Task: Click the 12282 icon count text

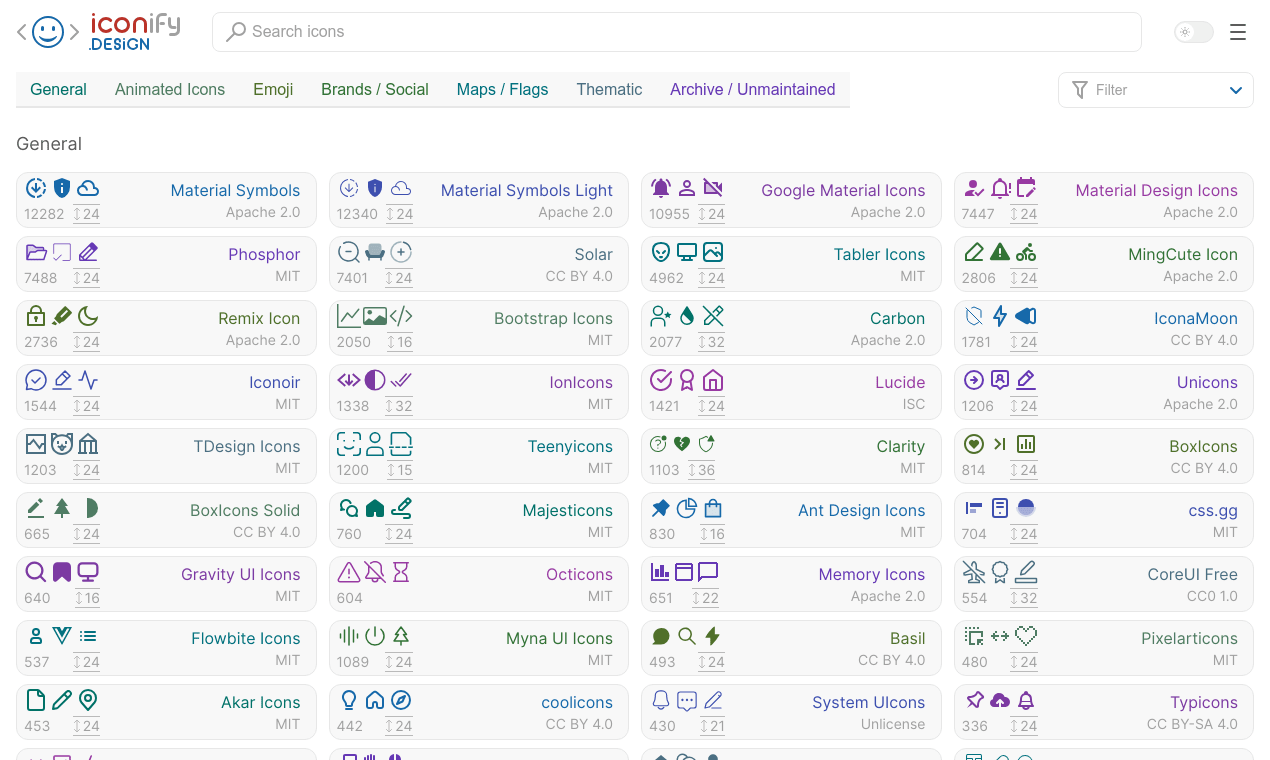Action: 44,214
